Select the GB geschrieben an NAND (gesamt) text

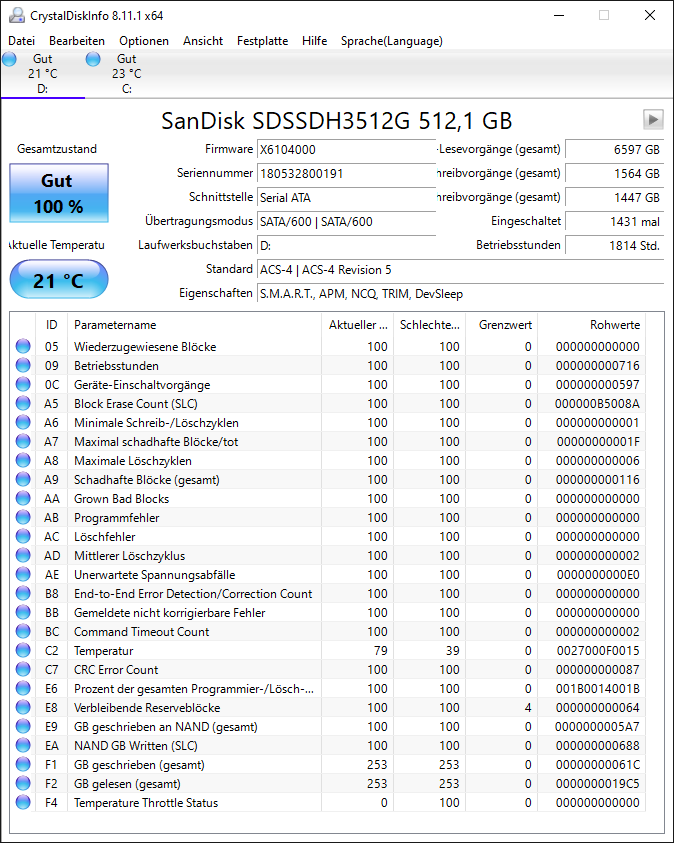[166, 726]
